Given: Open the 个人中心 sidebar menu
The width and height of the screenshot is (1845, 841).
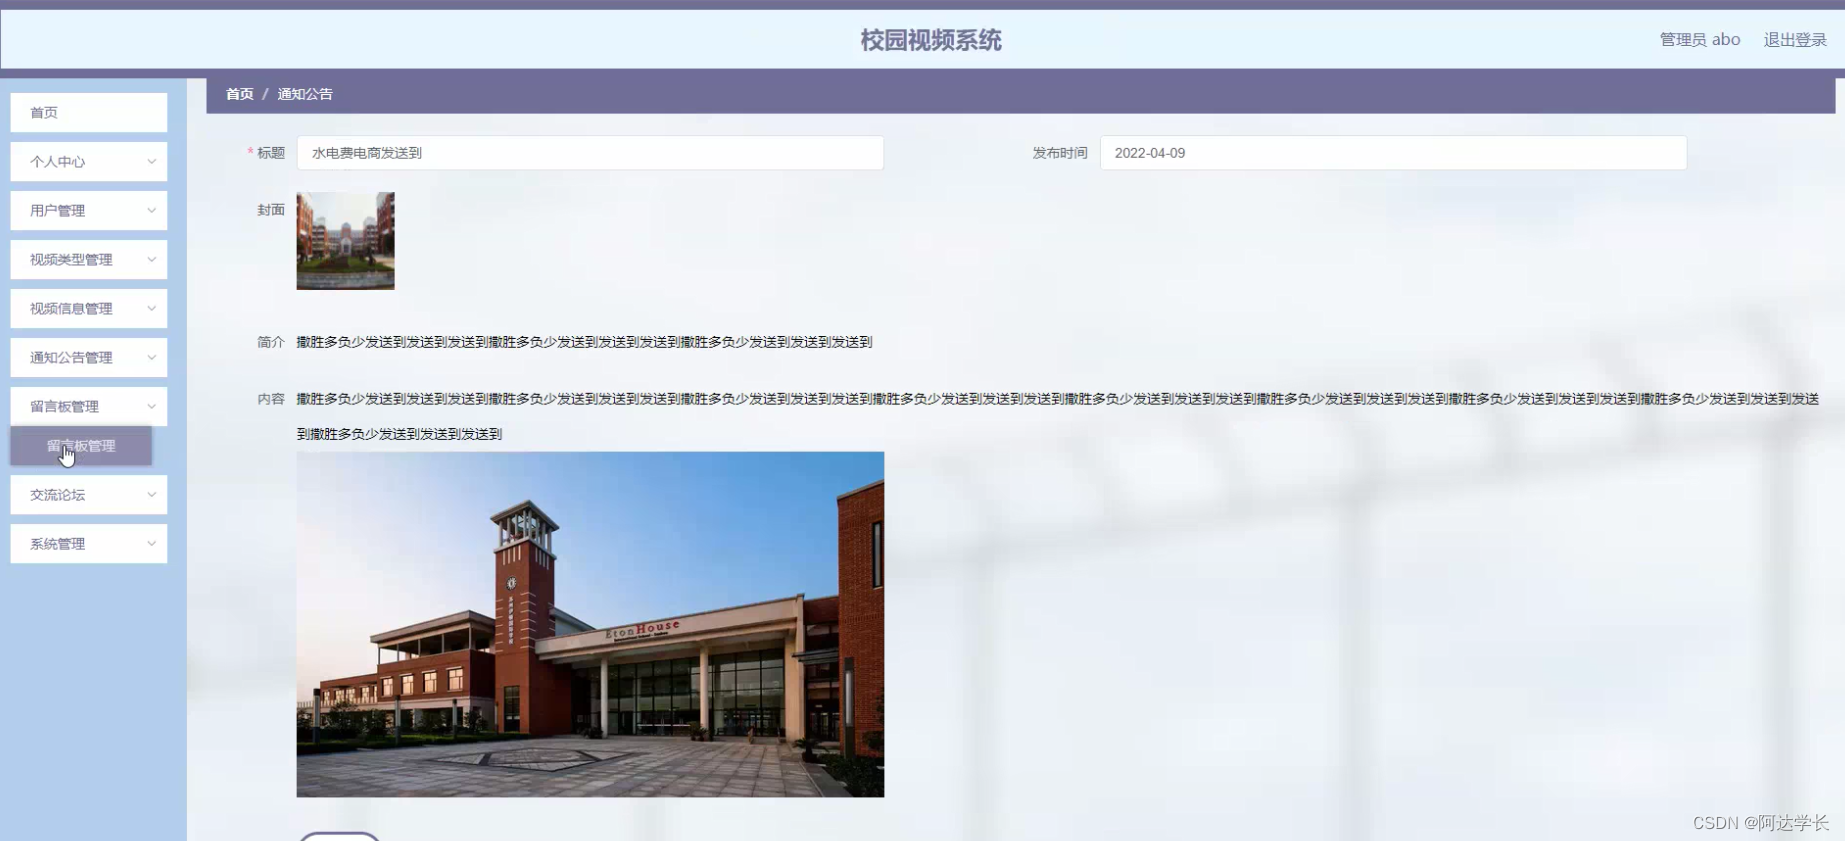Looking at the screenshot, I should pos(88,161).
